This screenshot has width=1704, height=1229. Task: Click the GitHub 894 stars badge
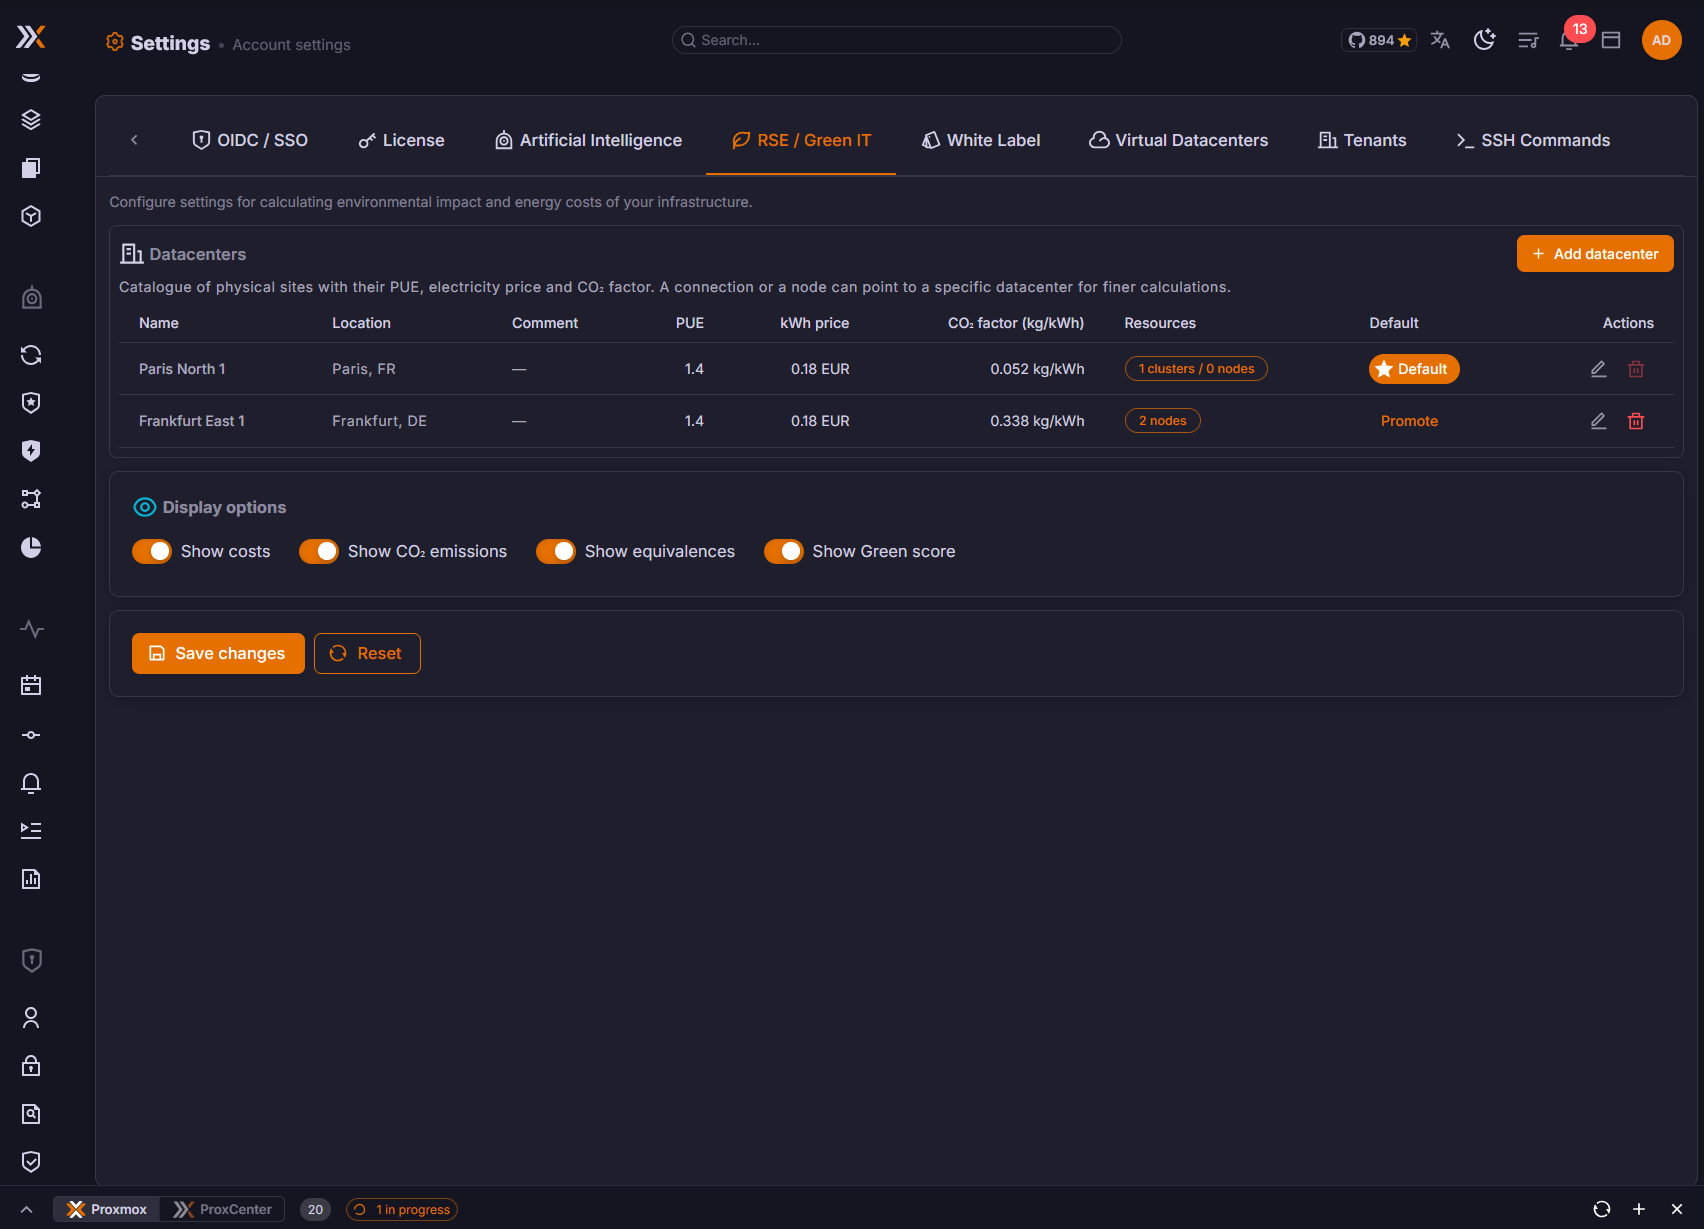click(x=1379, y=40)
